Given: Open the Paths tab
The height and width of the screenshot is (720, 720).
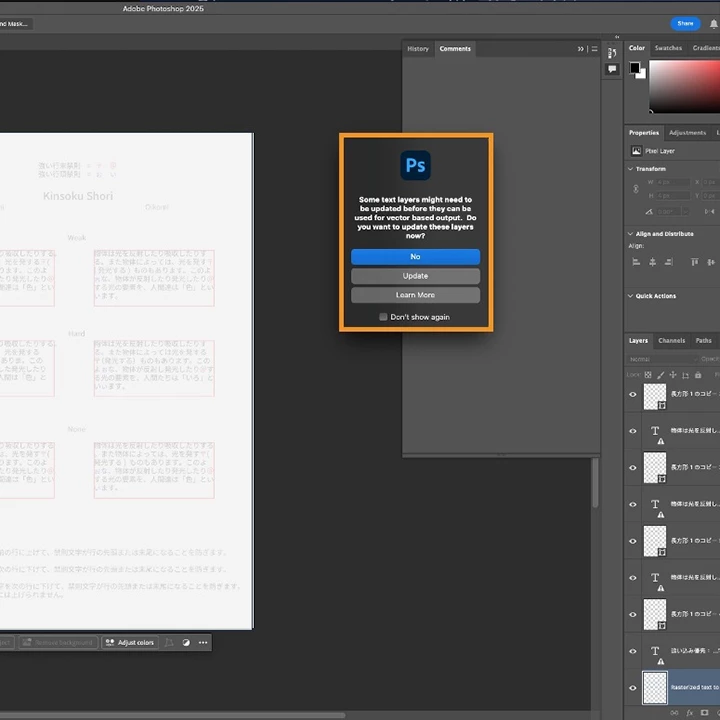Looking at the screenshot, I should click(x=703, y=340).
